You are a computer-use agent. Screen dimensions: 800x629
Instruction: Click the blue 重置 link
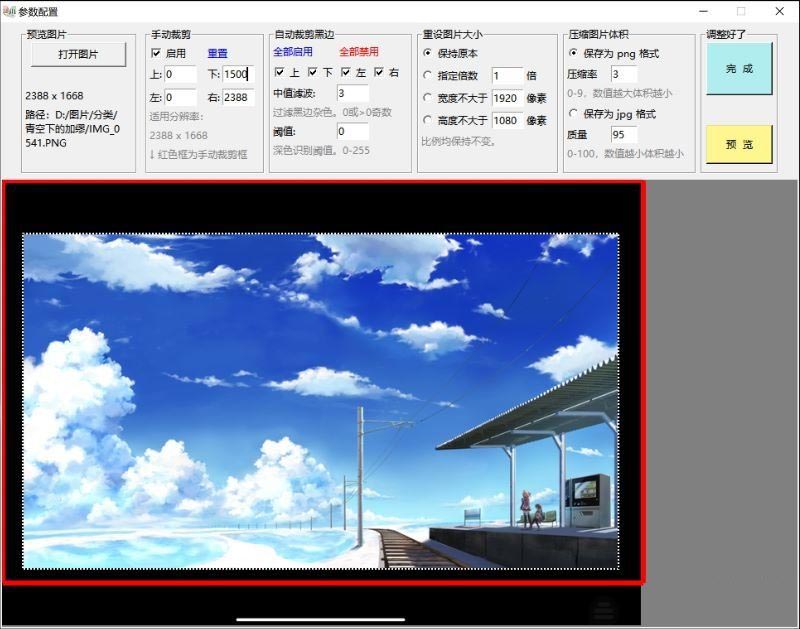[217, 53]
